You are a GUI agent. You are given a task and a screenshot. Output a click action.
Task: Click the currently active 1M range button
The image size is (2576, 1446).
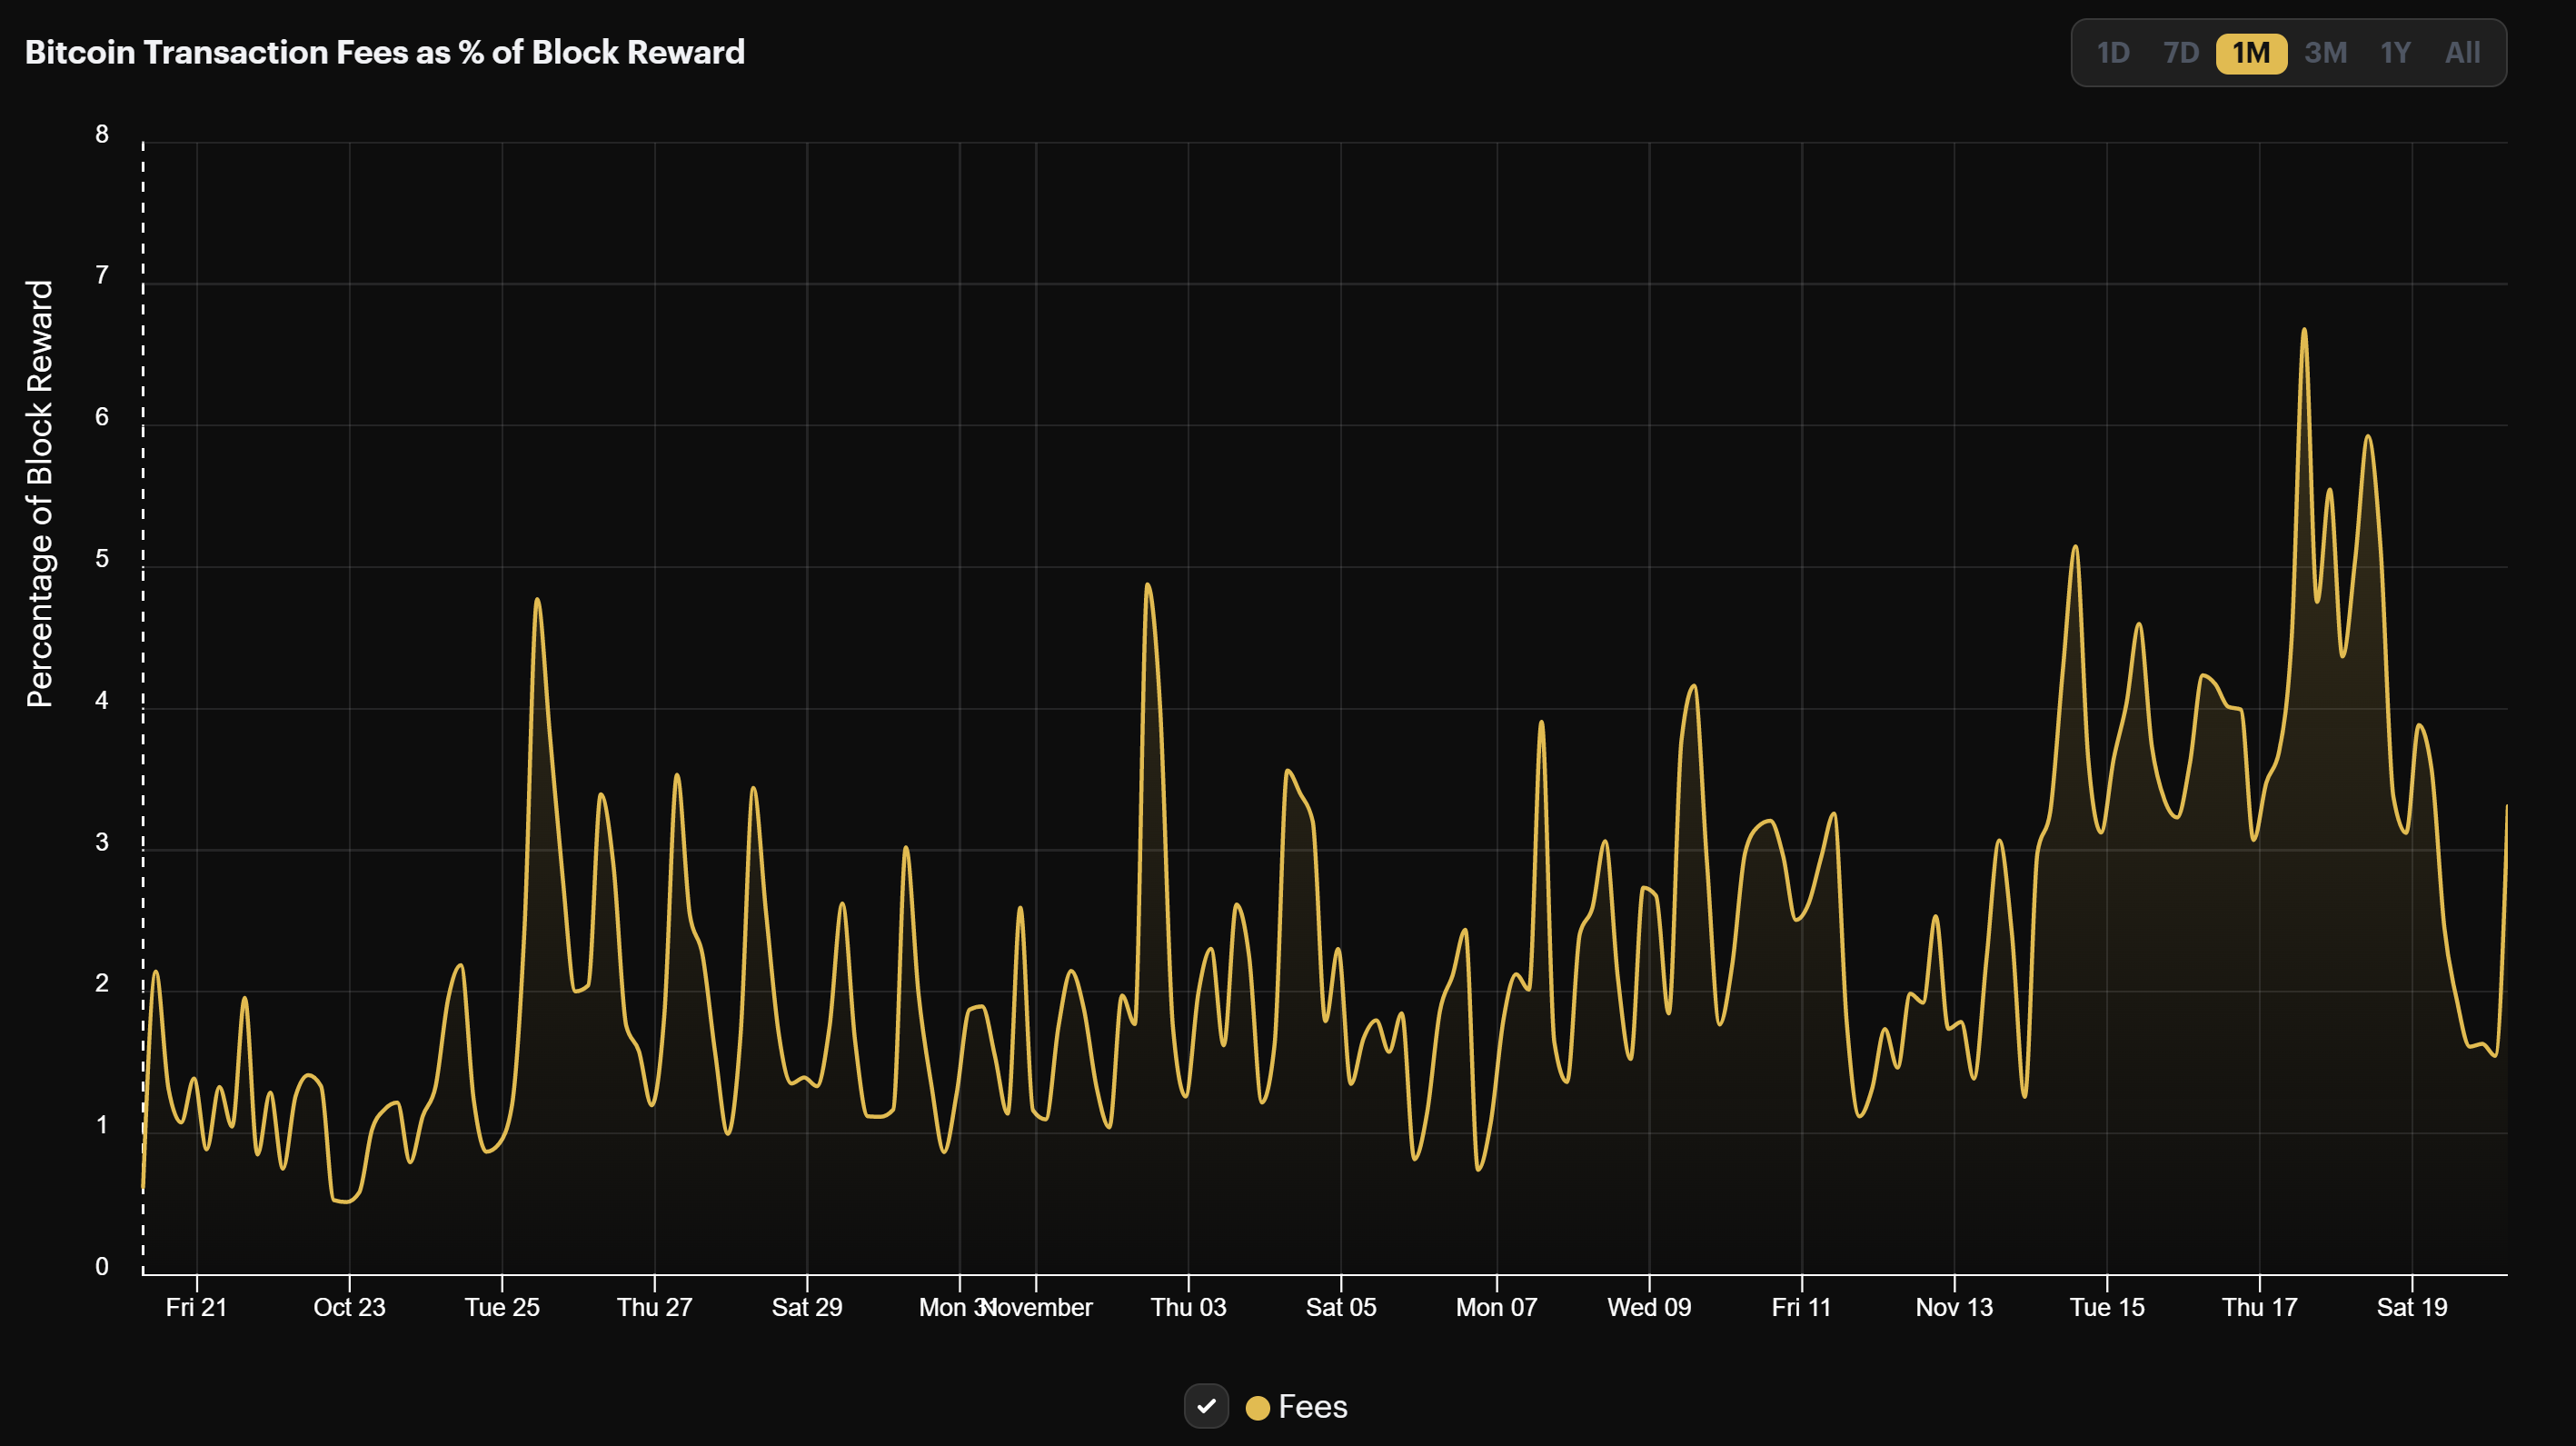pyautogui.click(x=2250, y=52)
